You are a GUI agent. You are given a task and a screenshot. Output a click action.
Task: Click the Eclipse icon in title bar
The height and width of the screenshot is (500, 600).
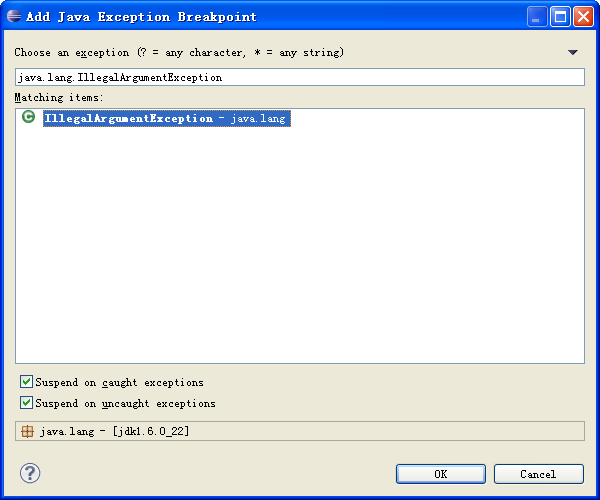tap(14, 16)
